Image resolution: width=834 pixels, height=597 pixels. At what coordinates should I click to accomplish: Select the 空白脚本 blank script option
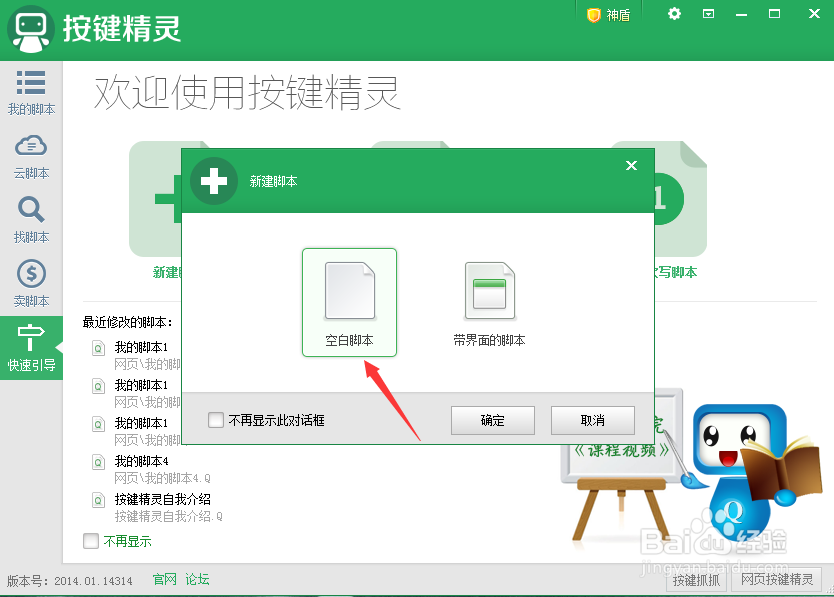(349, 302)
